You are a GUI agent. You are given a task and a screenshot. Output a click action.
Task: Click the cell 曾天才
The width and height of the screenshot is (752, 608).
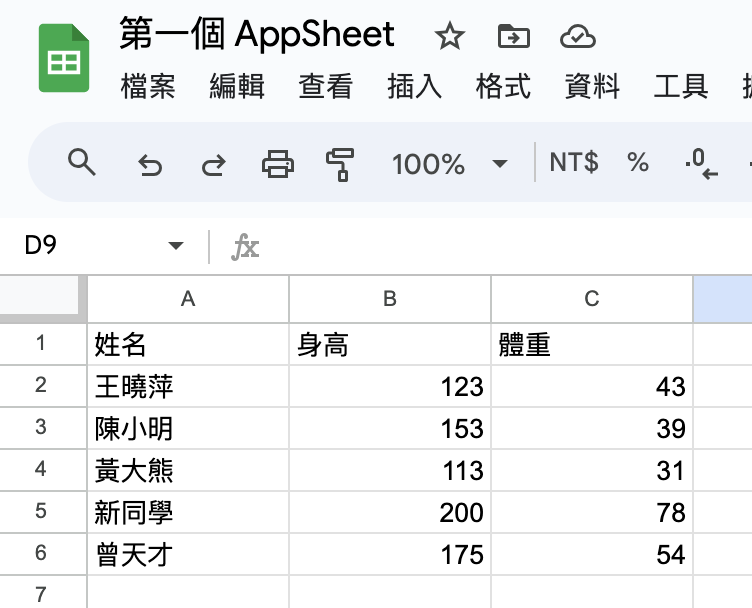pyautogui.click(x=188, y=554)
